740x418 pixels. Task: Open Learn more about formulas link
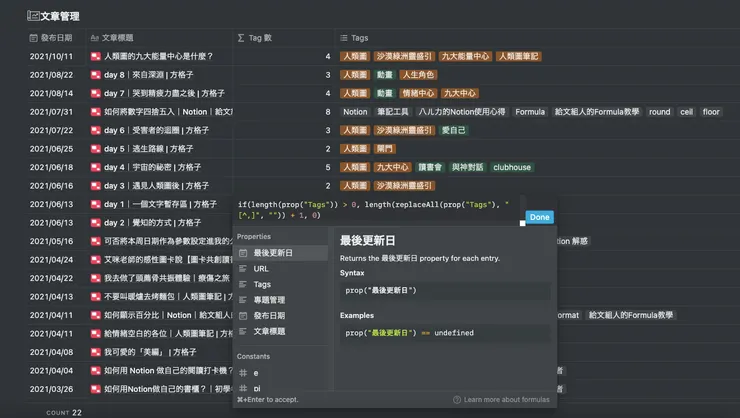(x=502, y=400)
